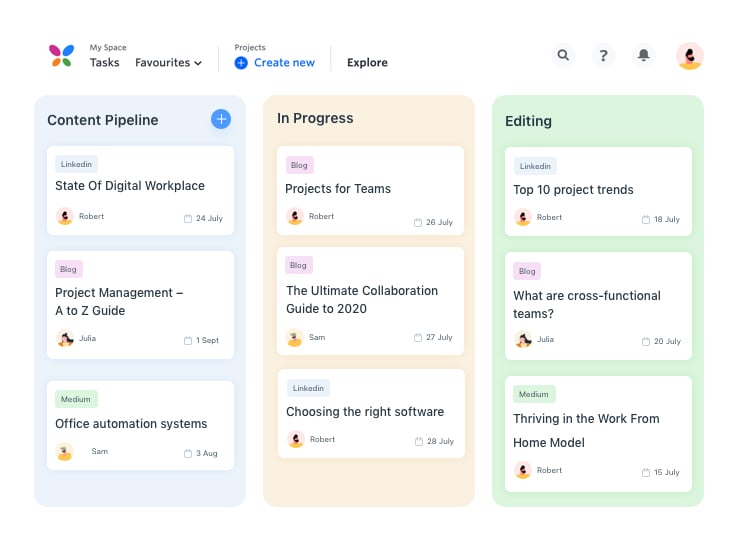Click the 15 July due date text
Image resolution: width=743 pixels, height=547 pixels.
coord(667,473)
